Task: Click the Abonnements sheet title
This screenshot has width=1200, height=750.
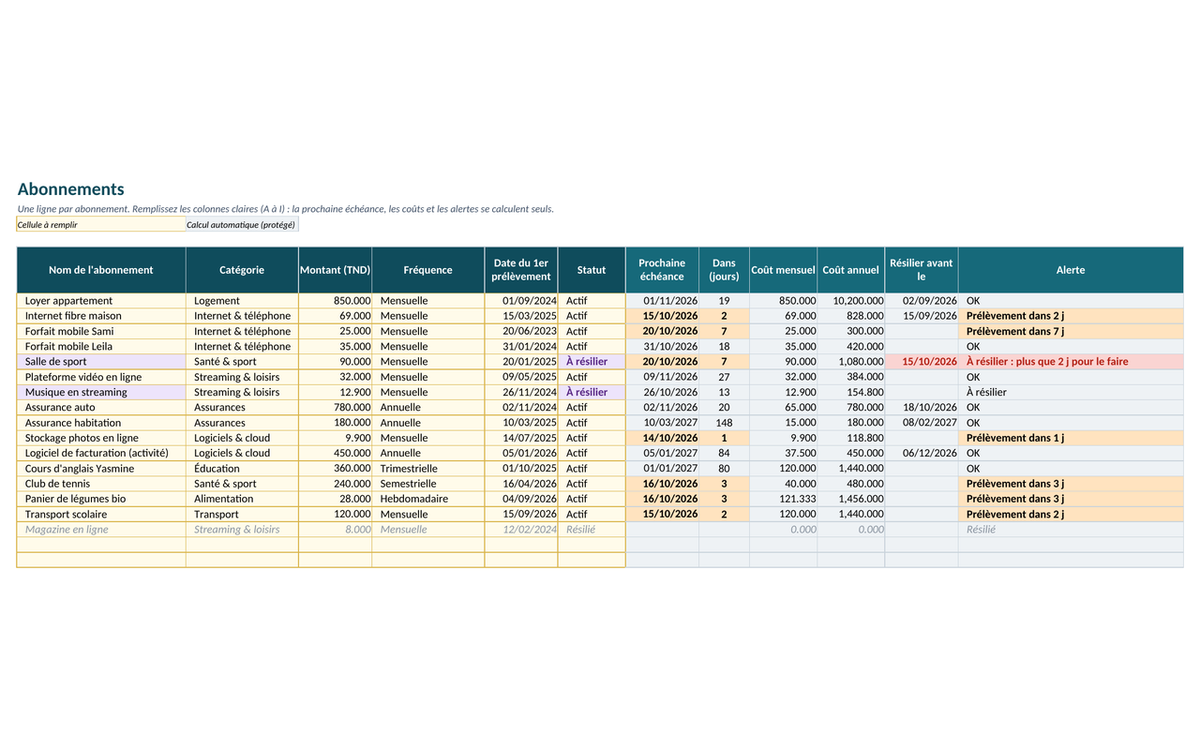Action: coord(71,189)
